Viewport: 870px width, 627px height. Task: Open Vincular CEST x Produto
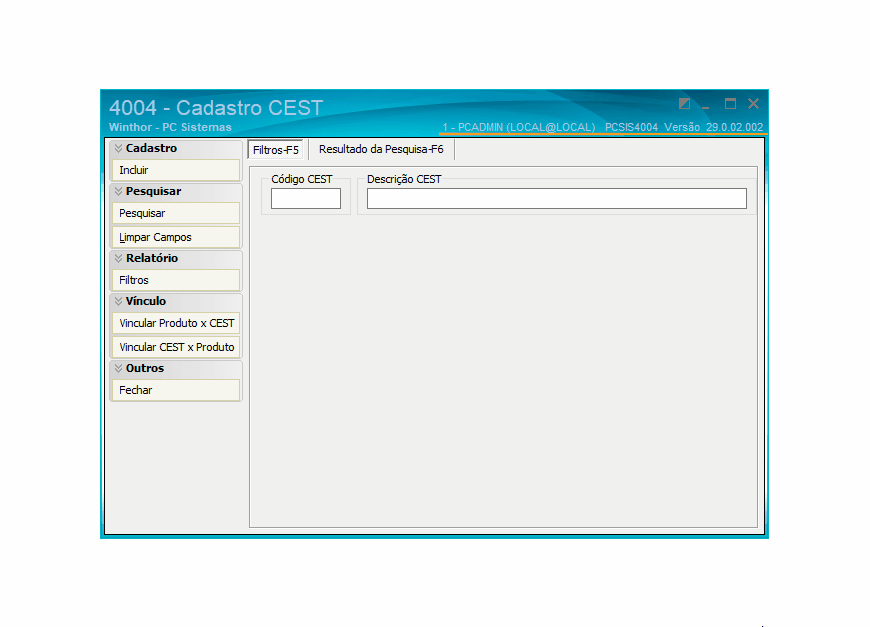point(176,347)
